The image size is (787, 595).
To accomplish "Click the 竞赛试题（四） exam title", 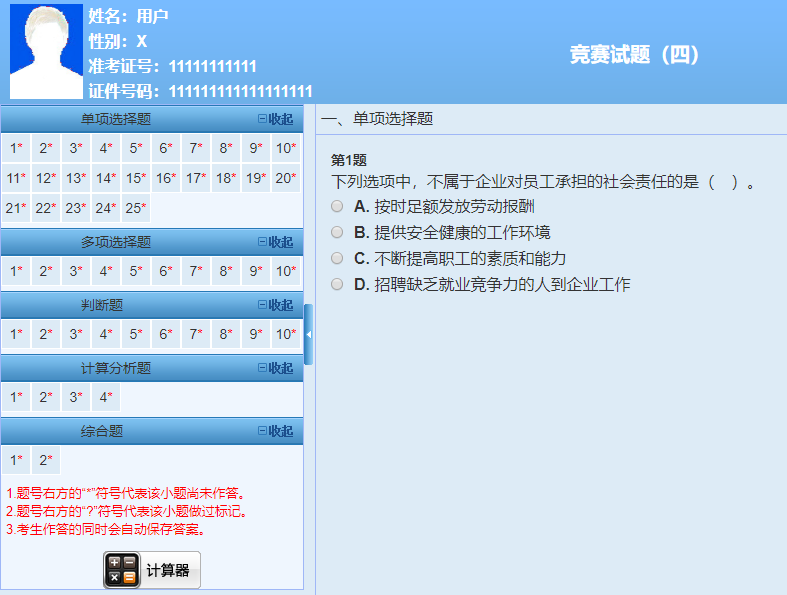I will (634, 54).
